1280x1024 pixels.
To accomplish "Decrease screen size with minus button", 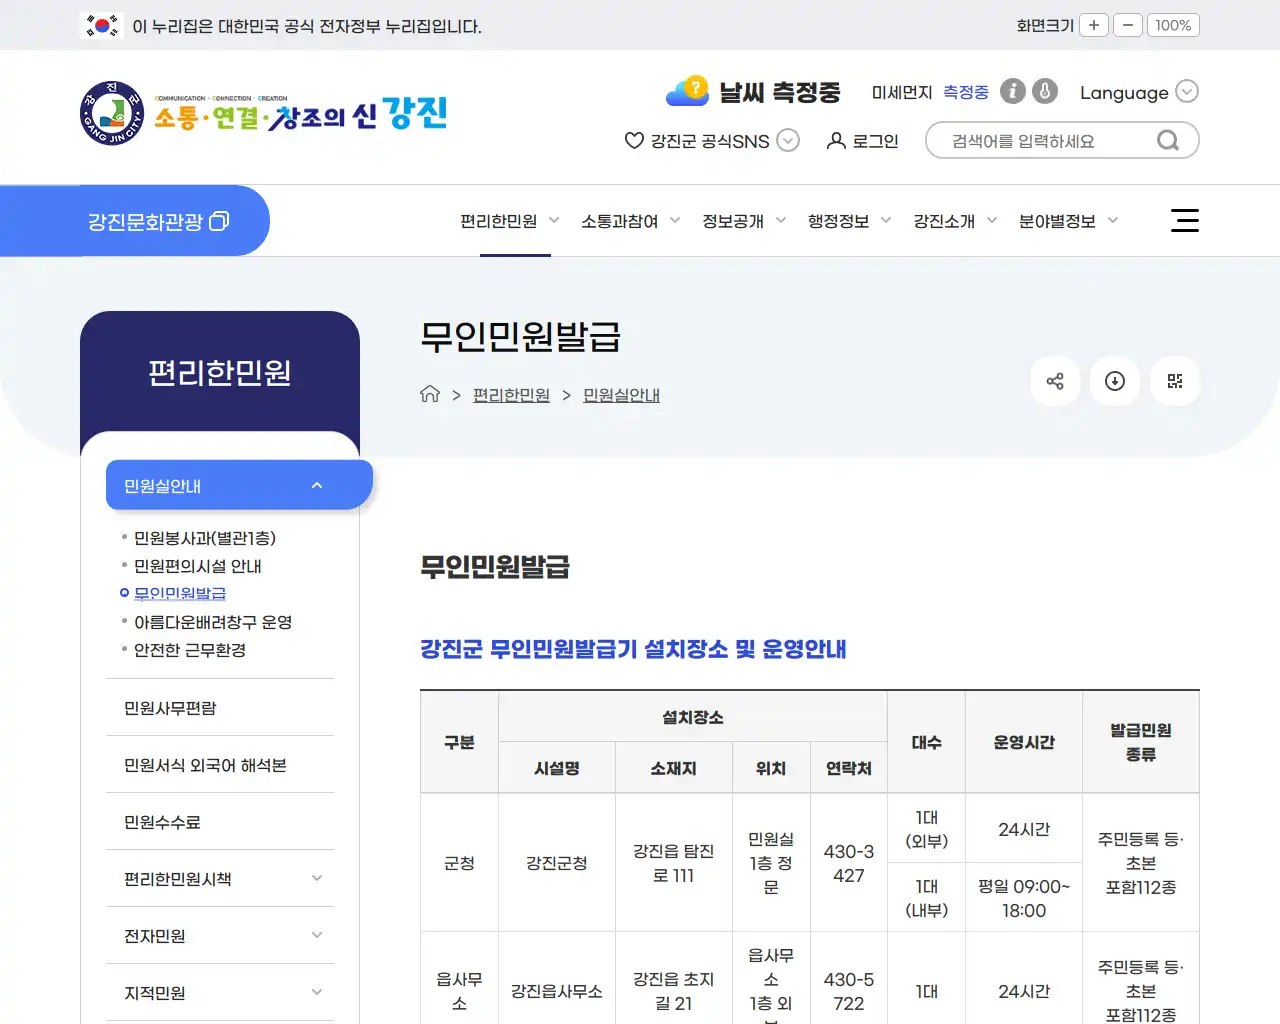I will [1127, 25].
